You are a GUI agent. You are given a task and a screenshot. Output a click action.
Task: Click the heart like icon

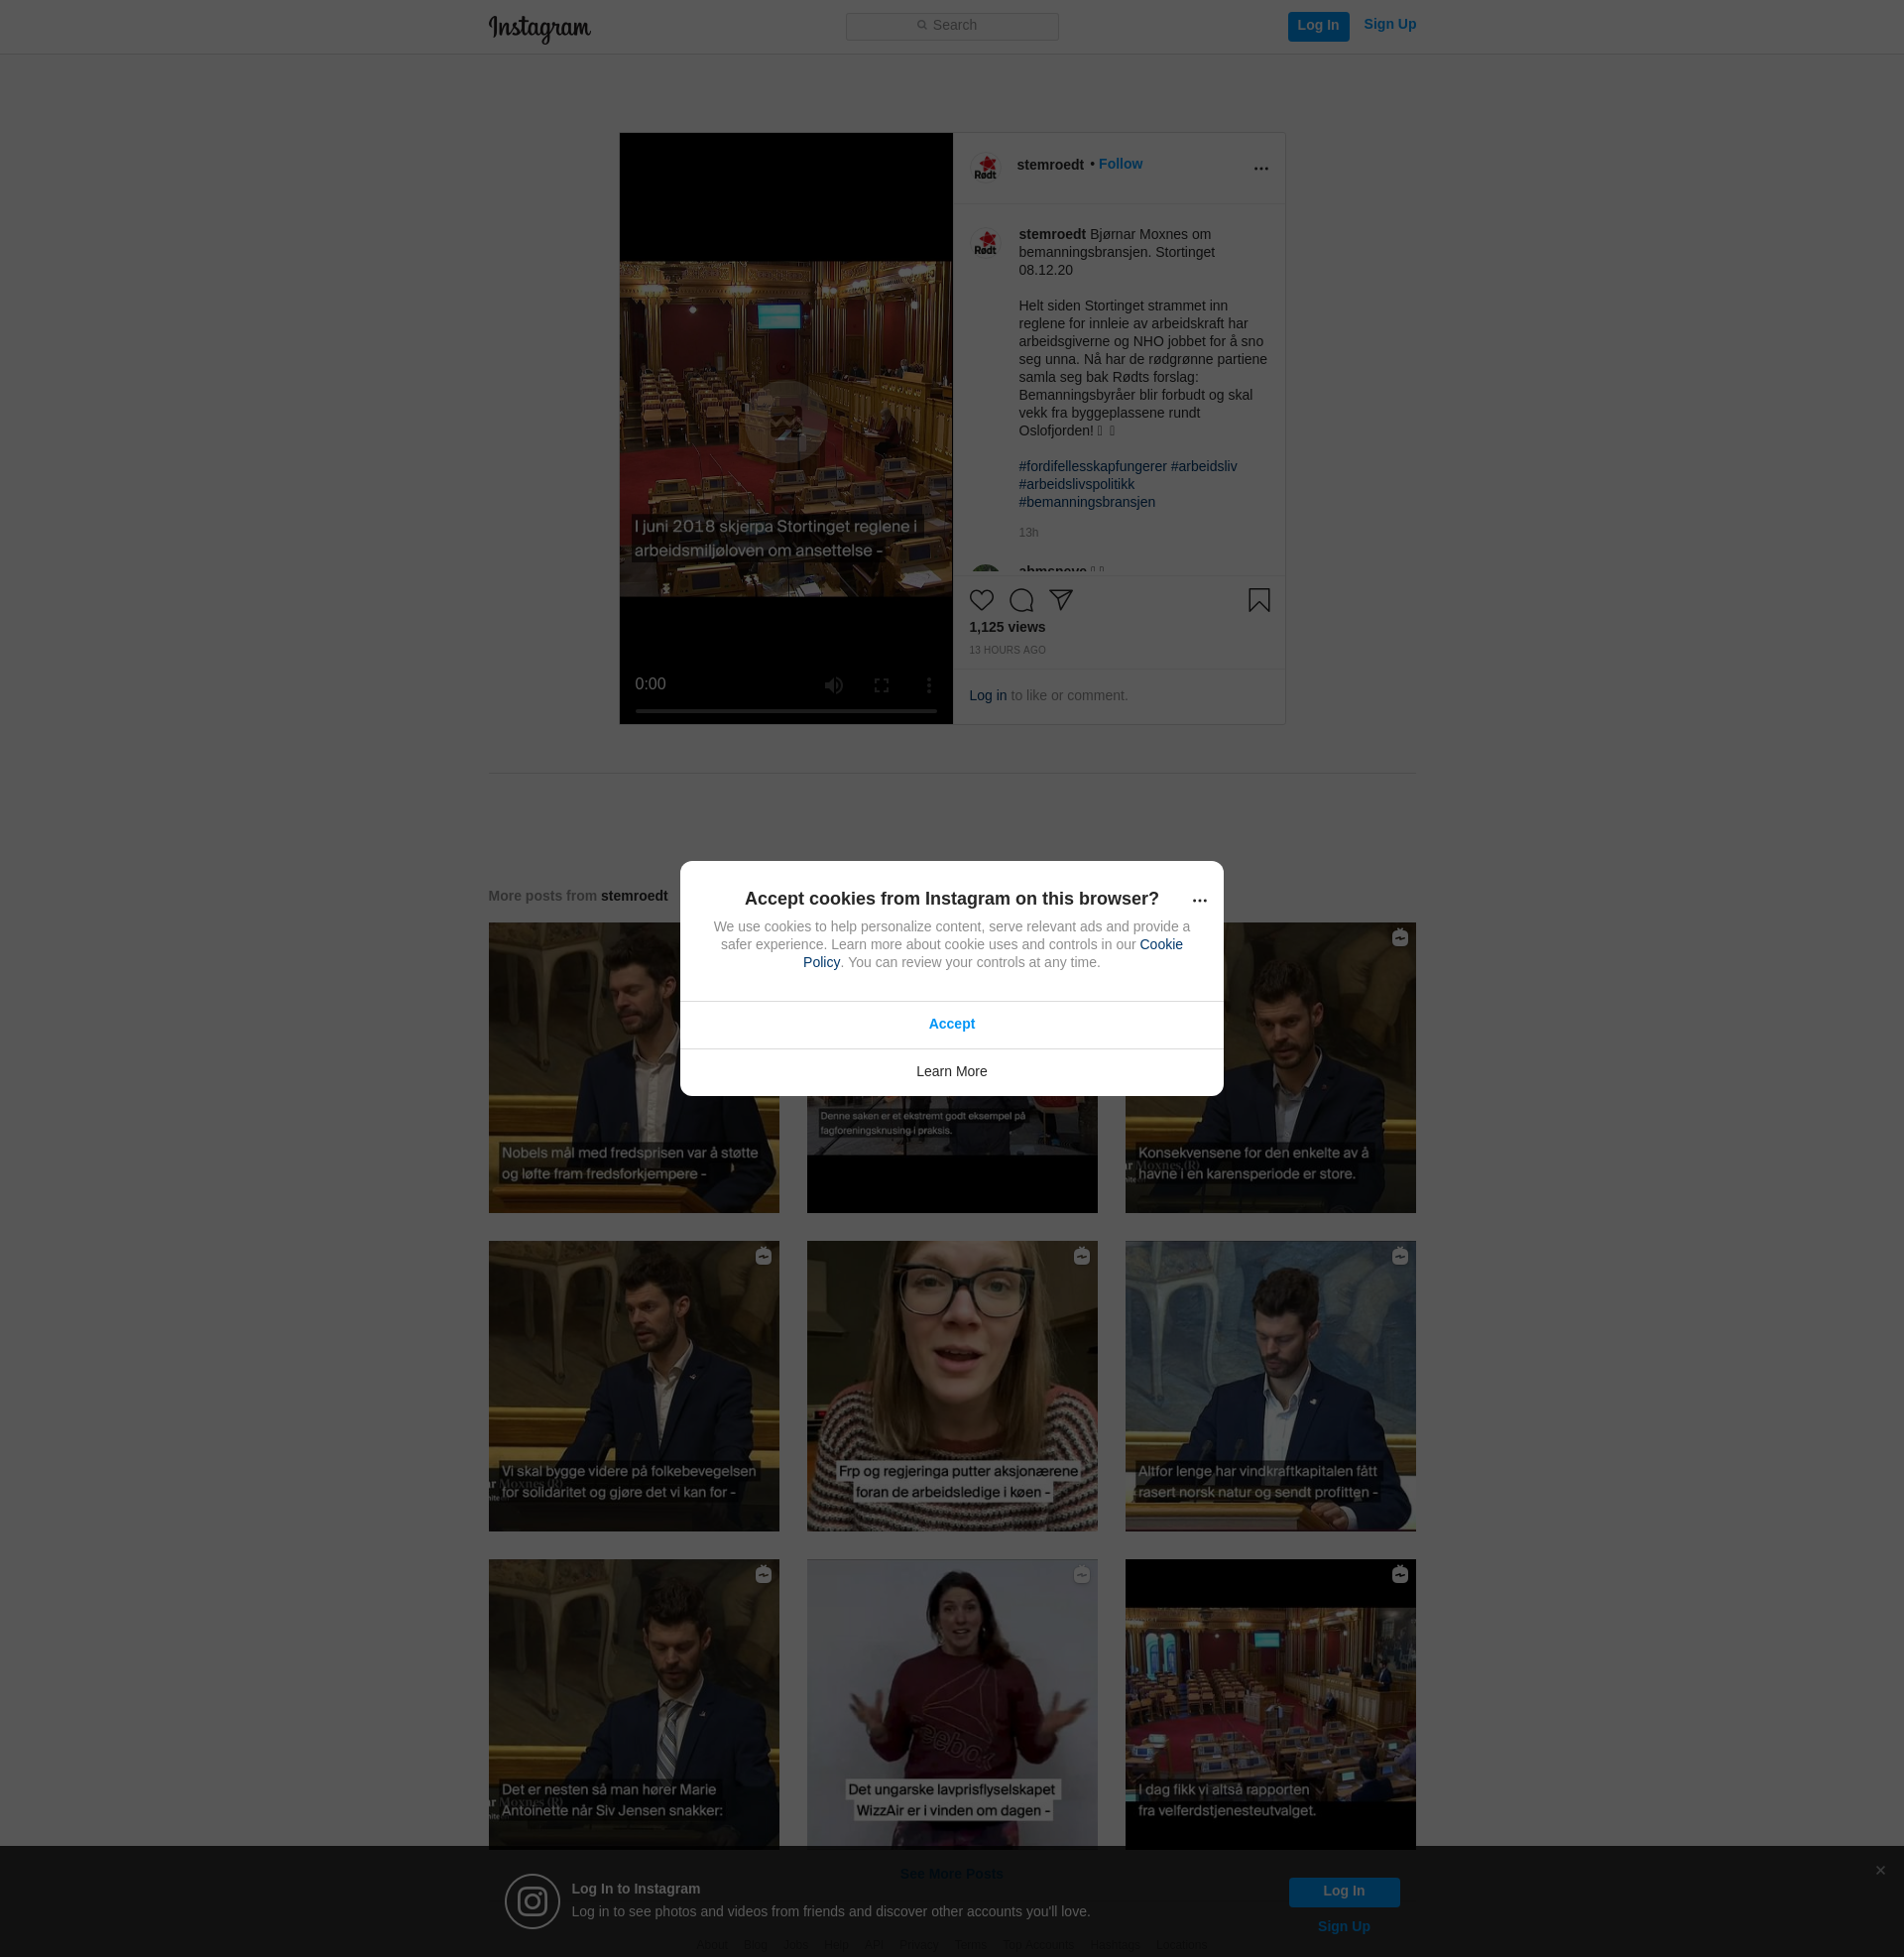[x=981, y=600]
